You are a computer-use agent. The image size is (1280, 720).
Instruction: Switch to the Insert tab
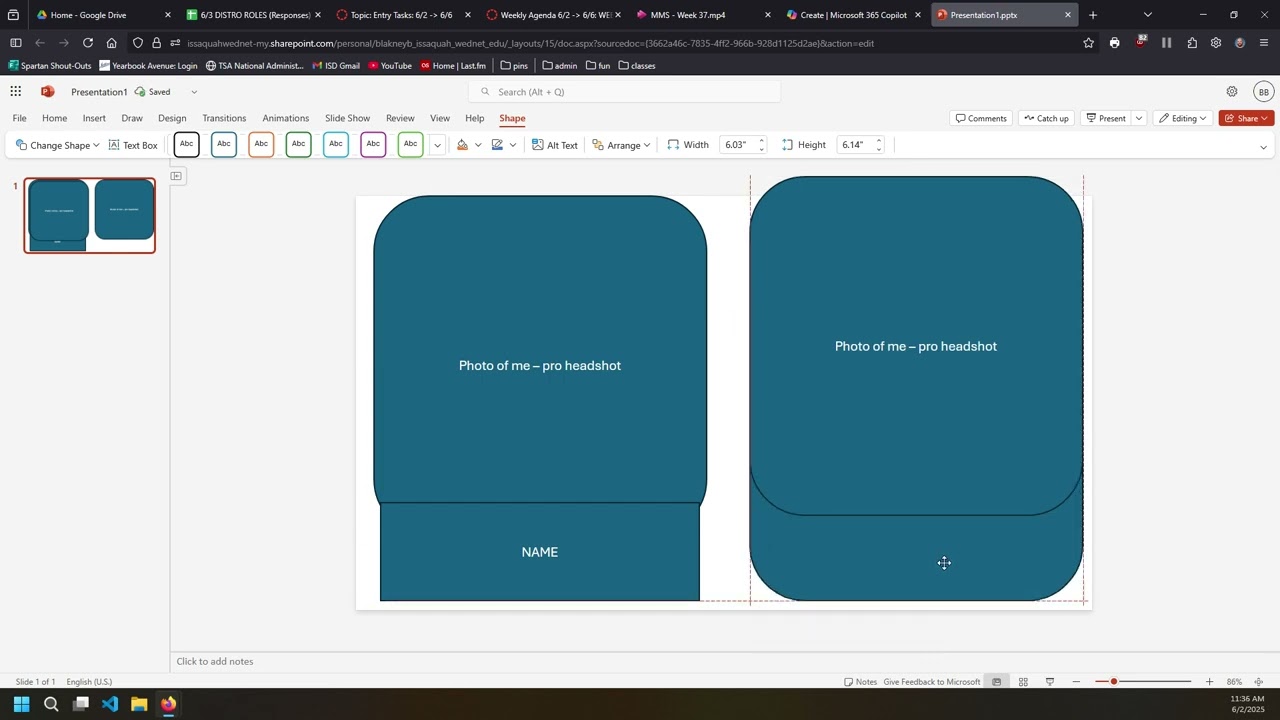click(x=94, y=118)
